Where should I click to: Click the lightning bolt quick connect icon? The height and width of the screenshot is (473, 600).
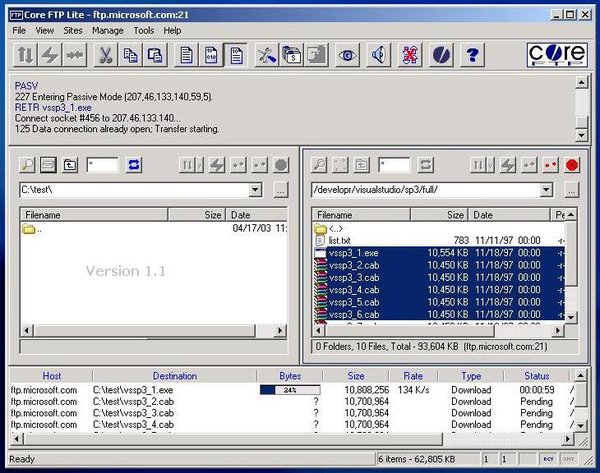(x=50, y=55)
